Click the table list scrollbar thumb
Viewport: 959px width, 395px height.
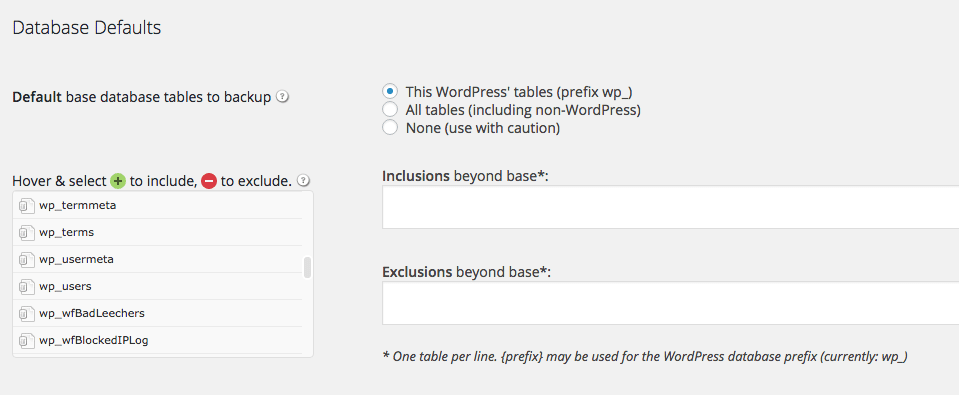pos(308,267)
